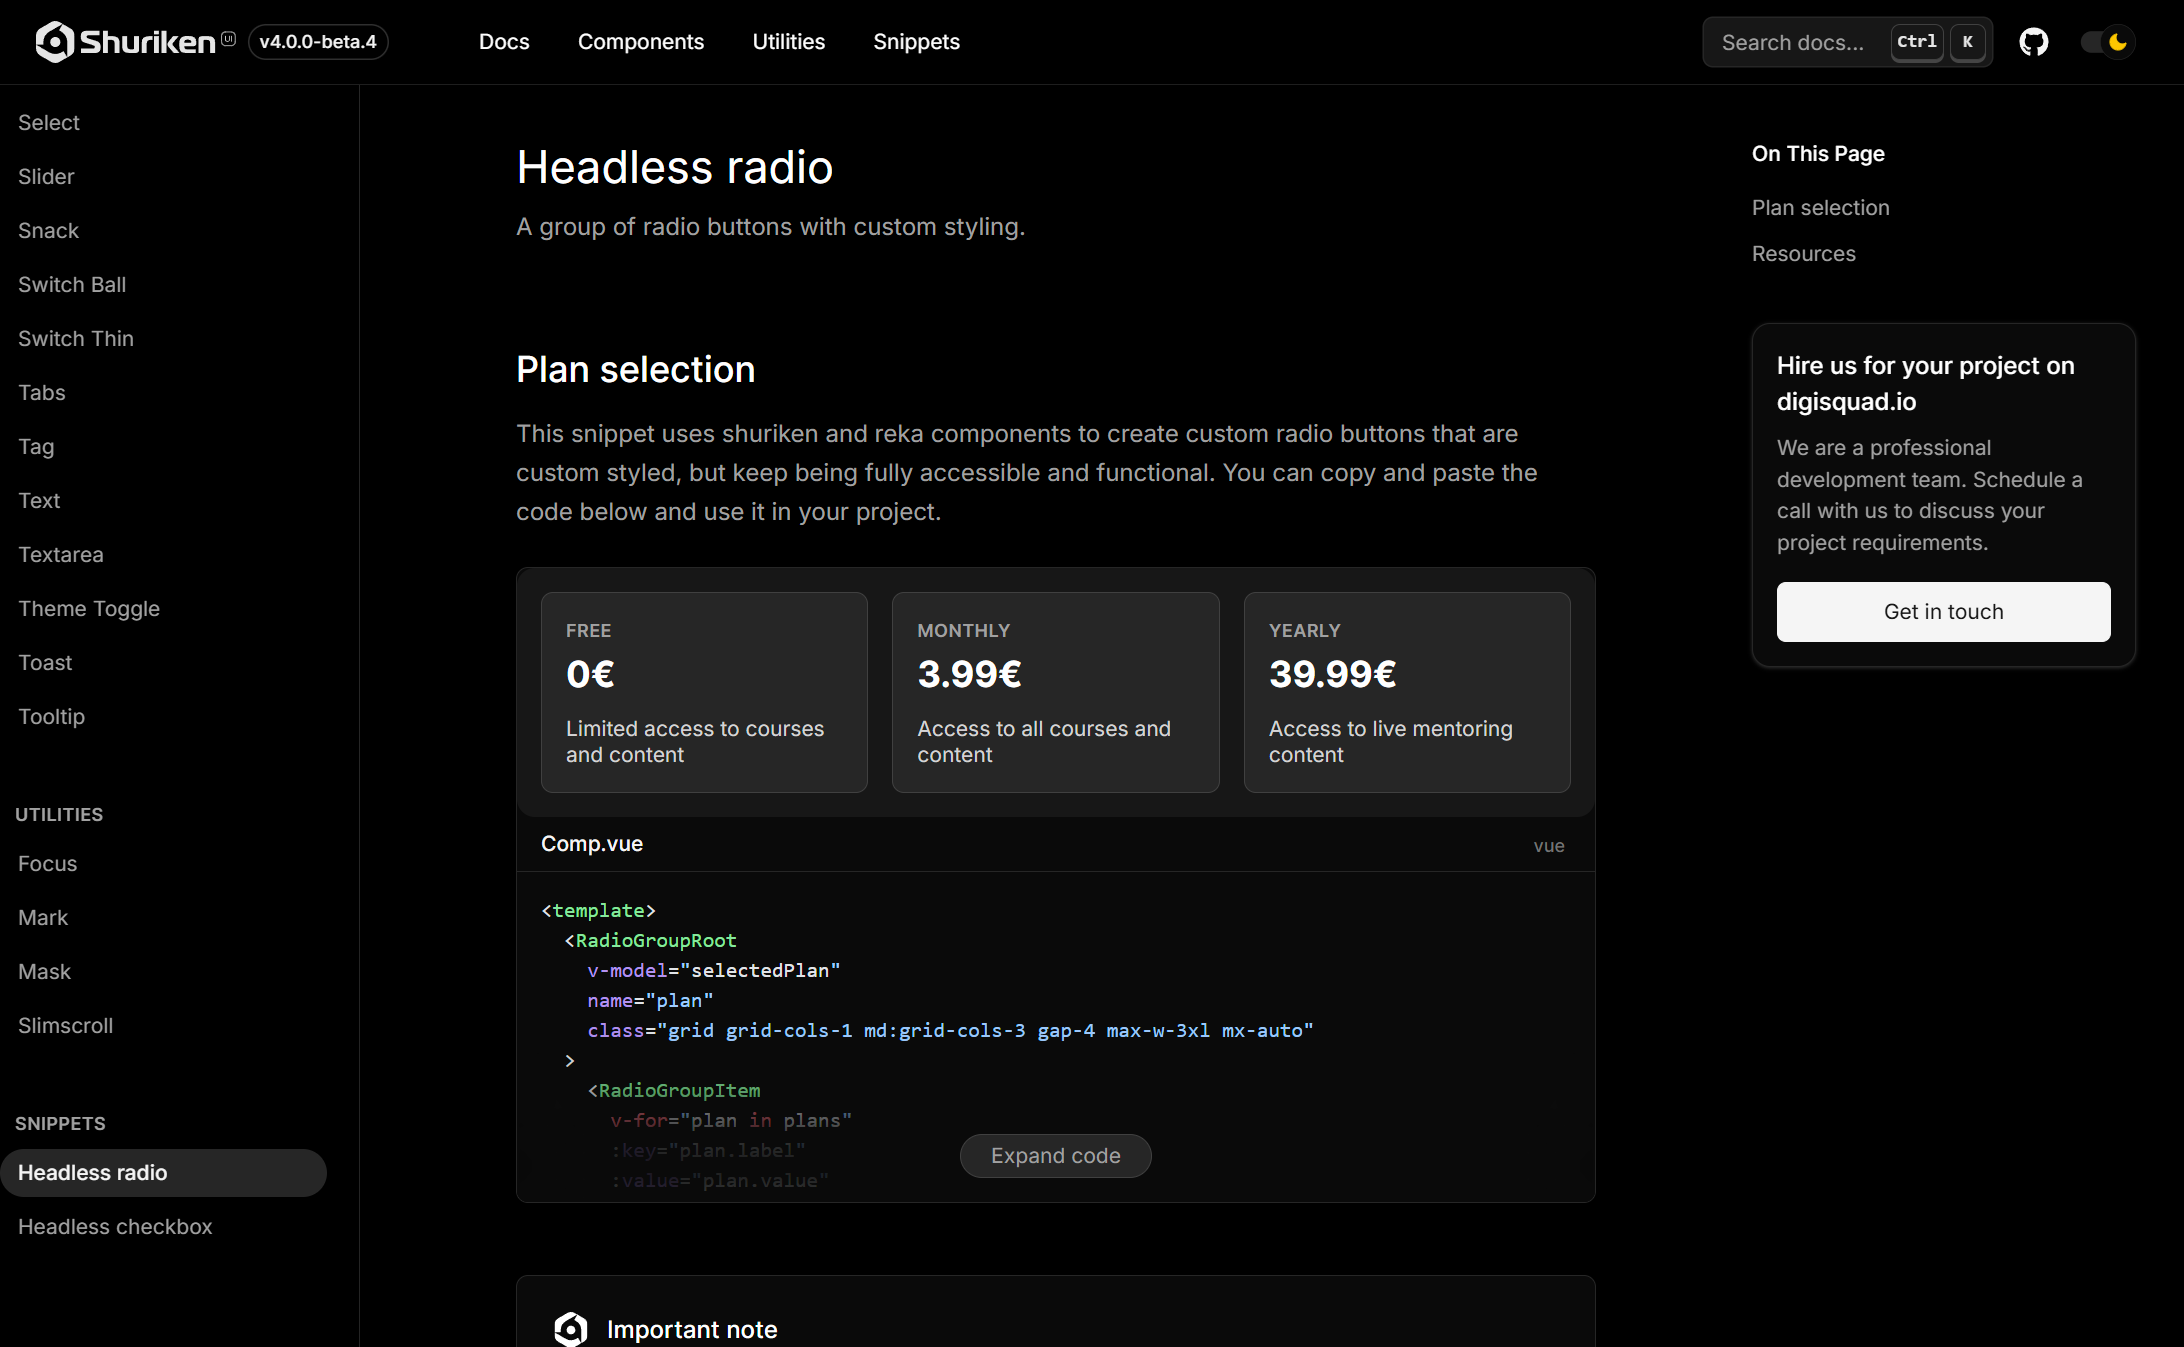Expand the Comp.vue code block
The image size is (2184, 1347).
1055,1155
